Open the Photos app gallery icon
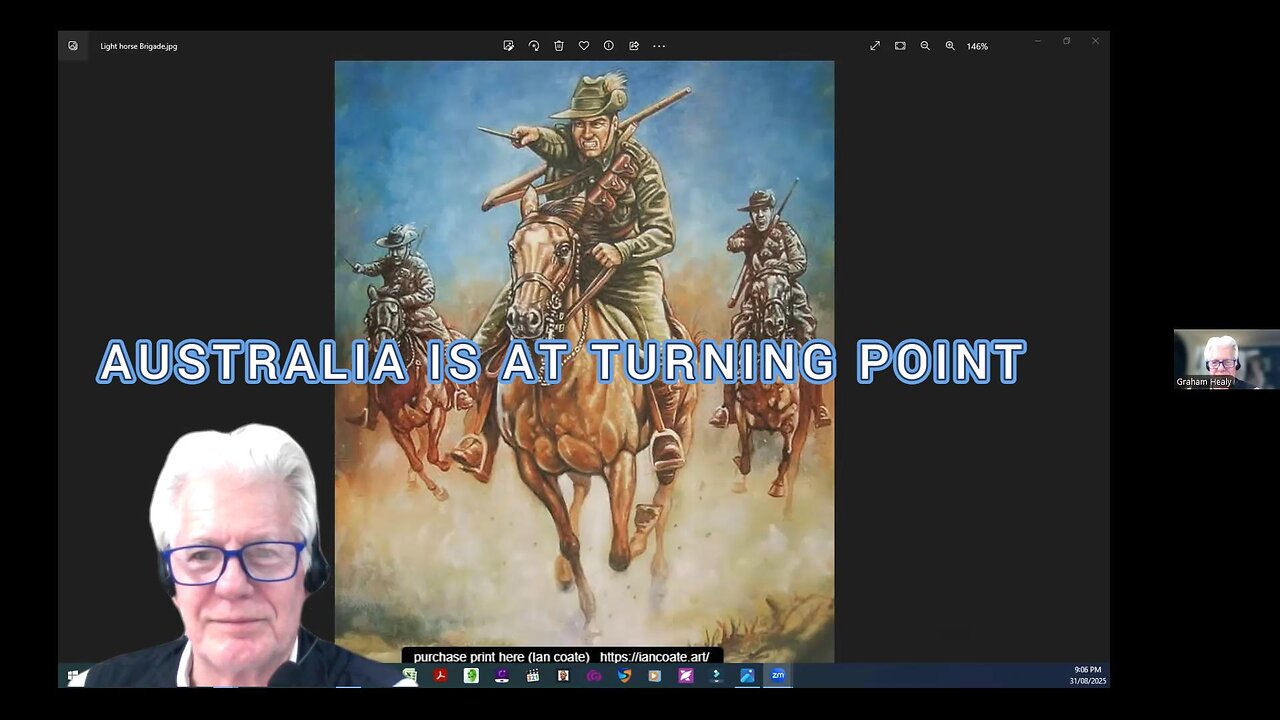 [x=73, y=46]
